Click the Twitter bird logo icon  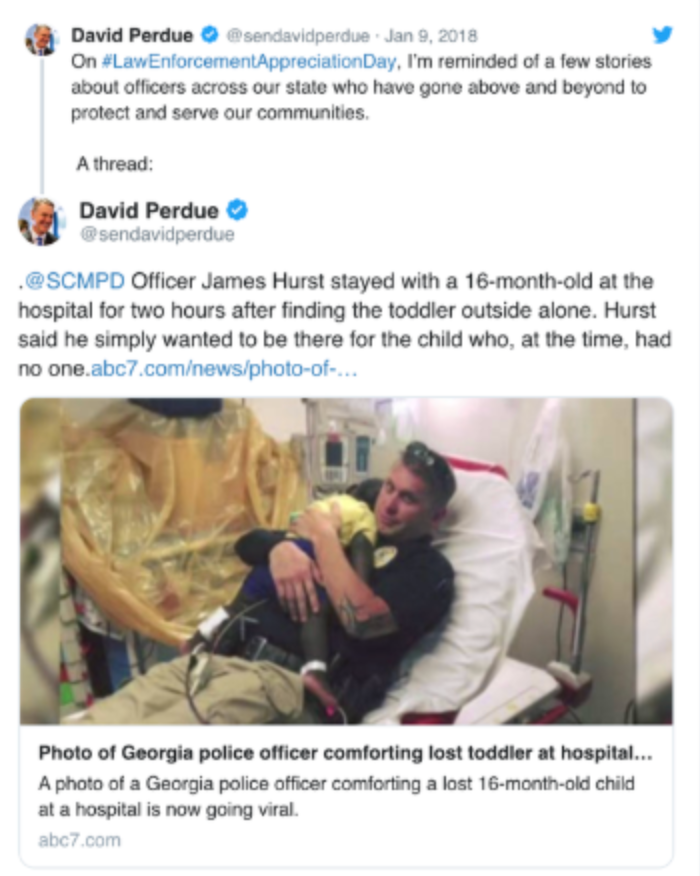(662, 35)
